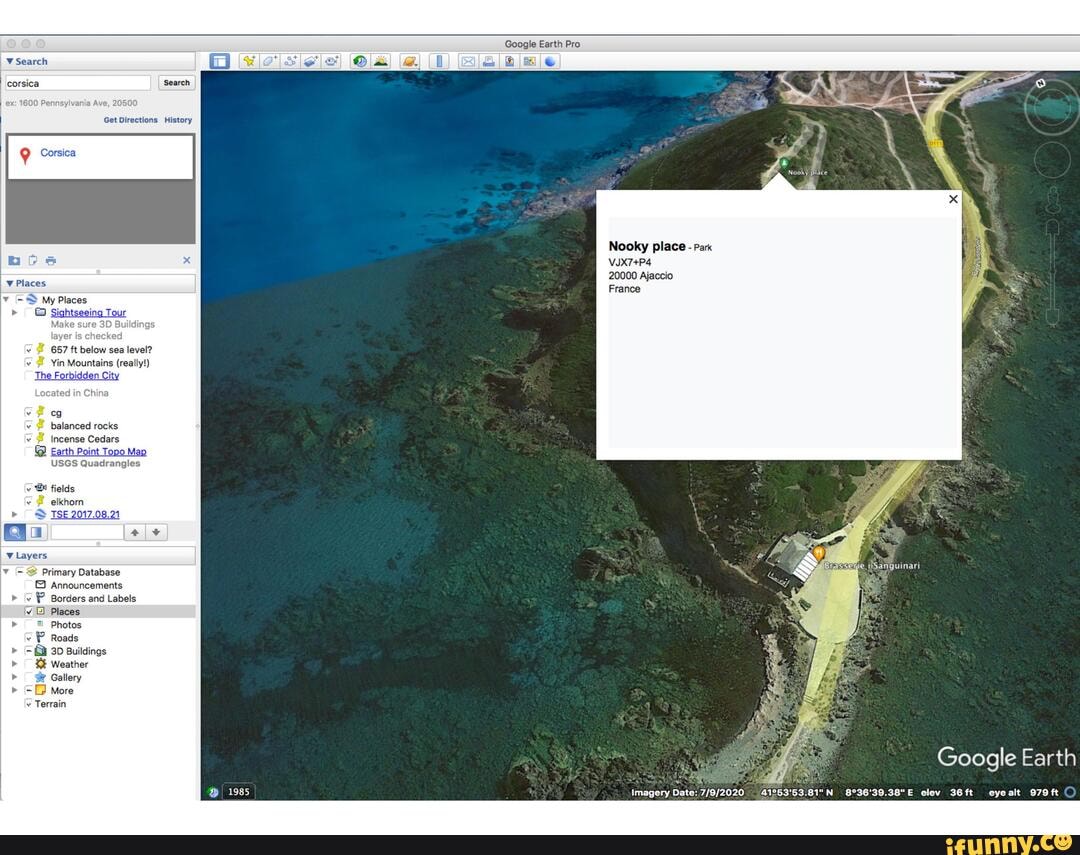Select Places in the Layers tree
Screen dimensions: 1080x855
click(x=65, y=612)
